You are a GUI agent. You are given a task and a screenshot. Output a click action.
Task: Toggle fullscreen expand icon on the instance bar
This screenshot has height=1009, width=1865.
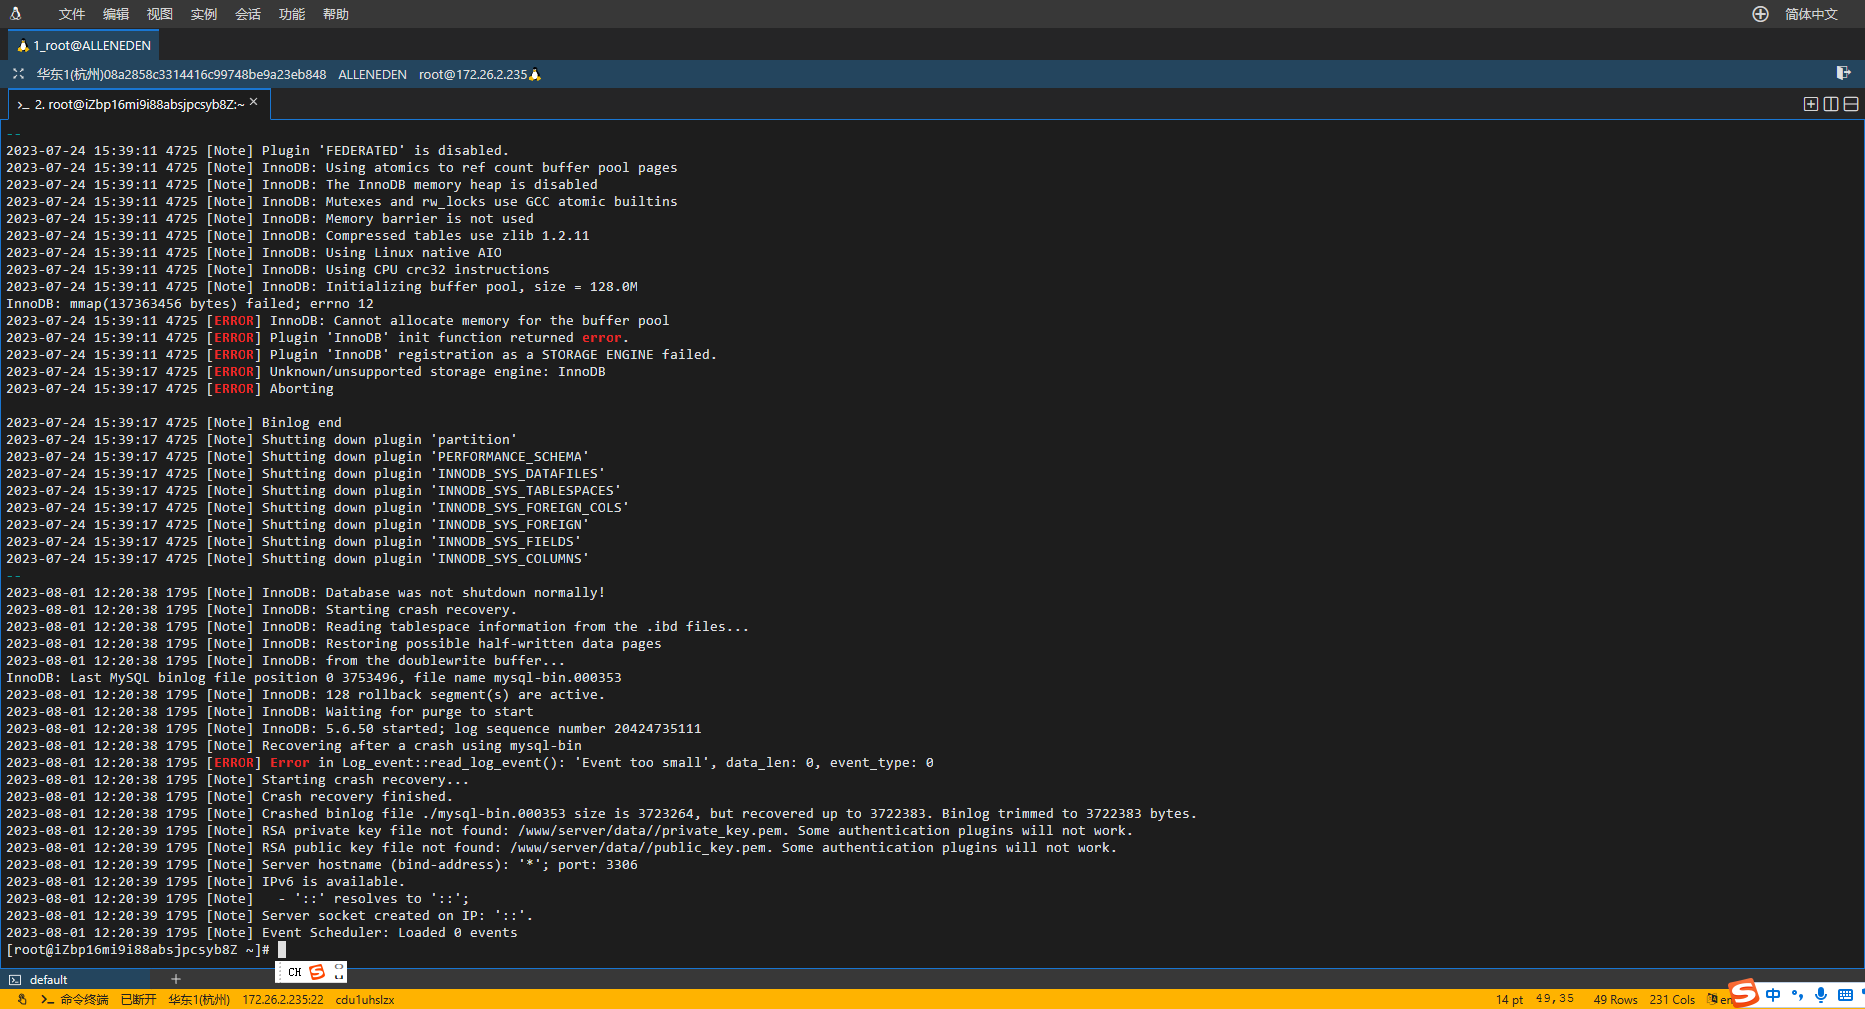point(18,74)
